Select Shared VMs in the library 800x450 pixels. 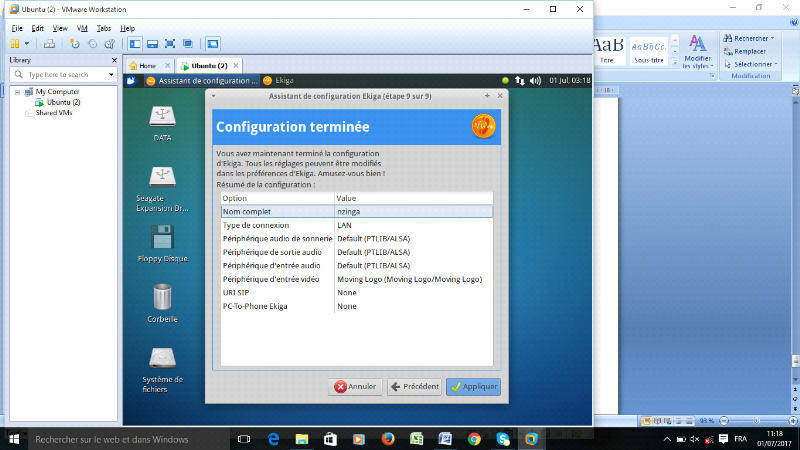click(x=54, y=113)
